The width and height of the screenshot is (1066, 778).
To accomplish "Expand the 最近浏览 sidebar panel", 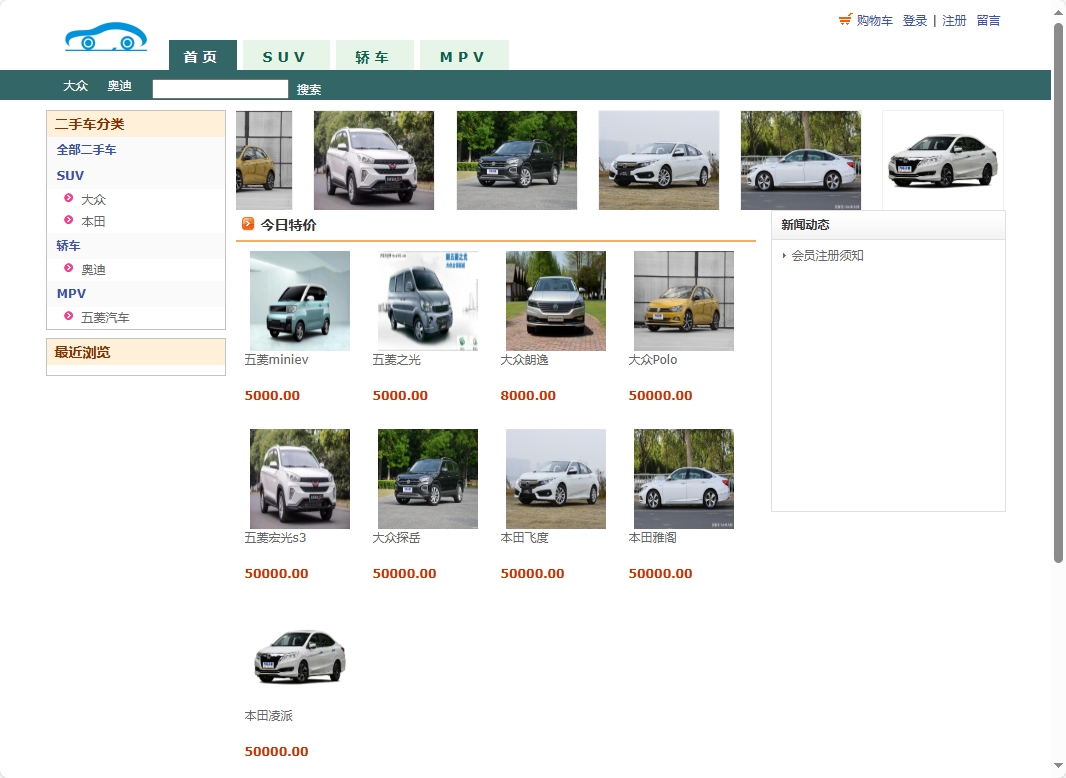I will point(82,352).
